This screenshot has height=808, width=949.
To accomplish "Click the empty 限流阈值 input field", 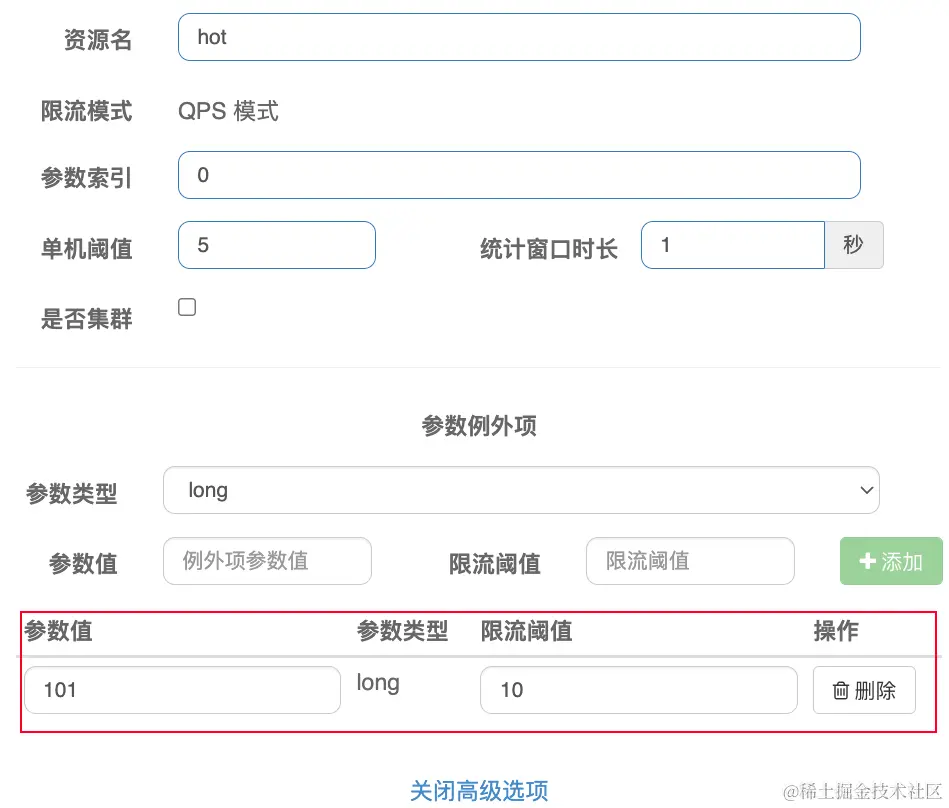I will click(x=690, y=561).
